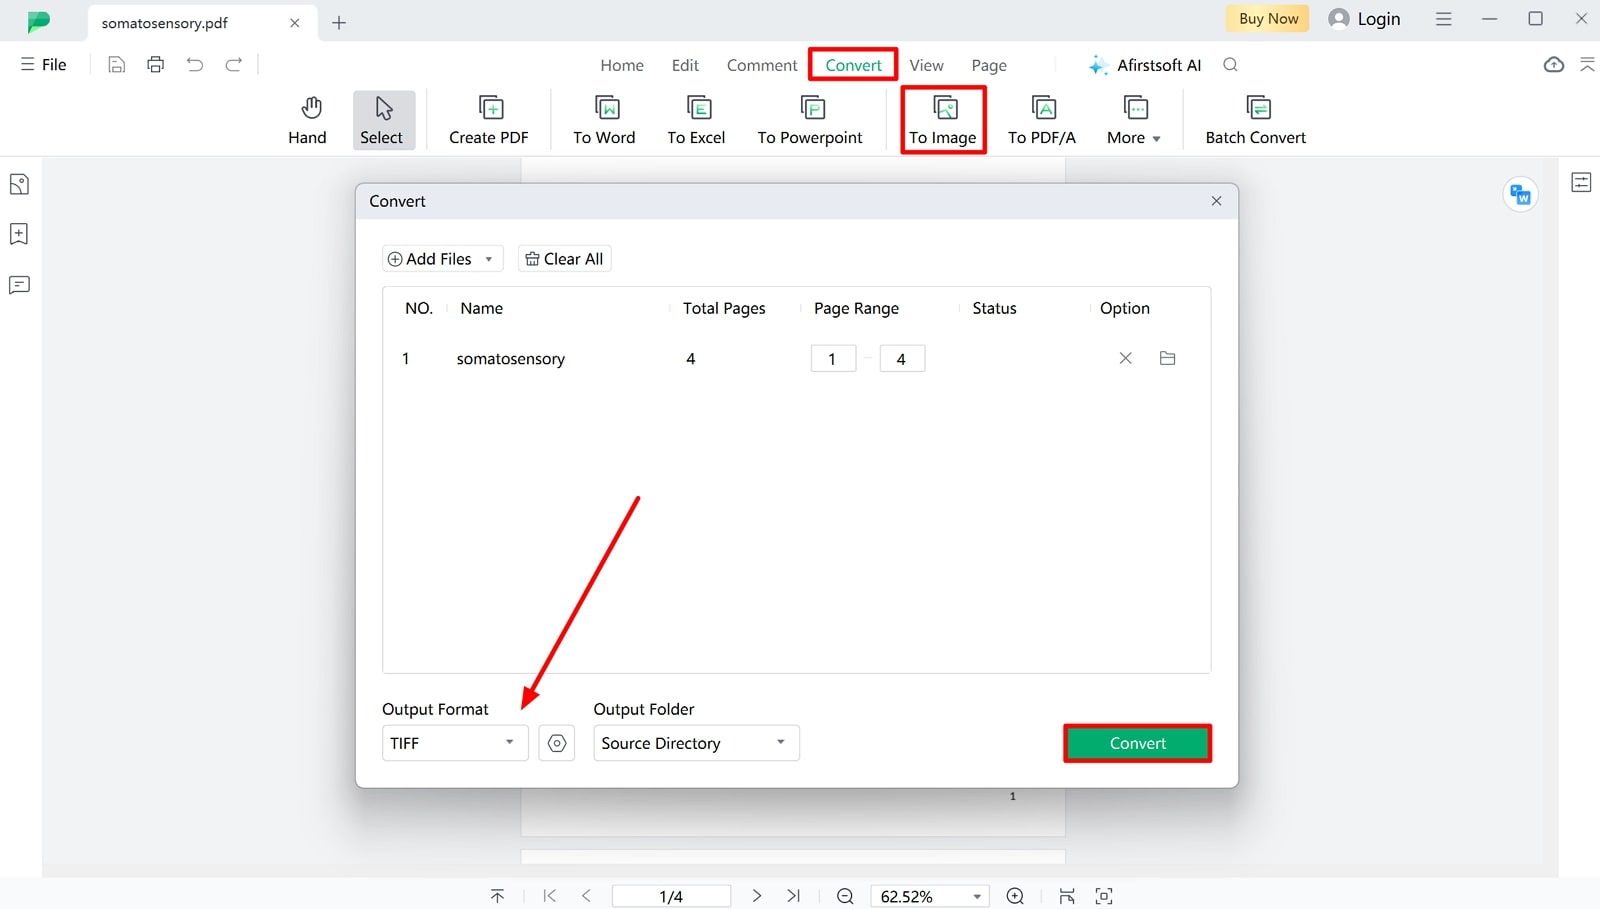The image size is (1600, 909).
Task: Print the document with the printer icon
Action: pyautogui.click(x=155, y=65)
